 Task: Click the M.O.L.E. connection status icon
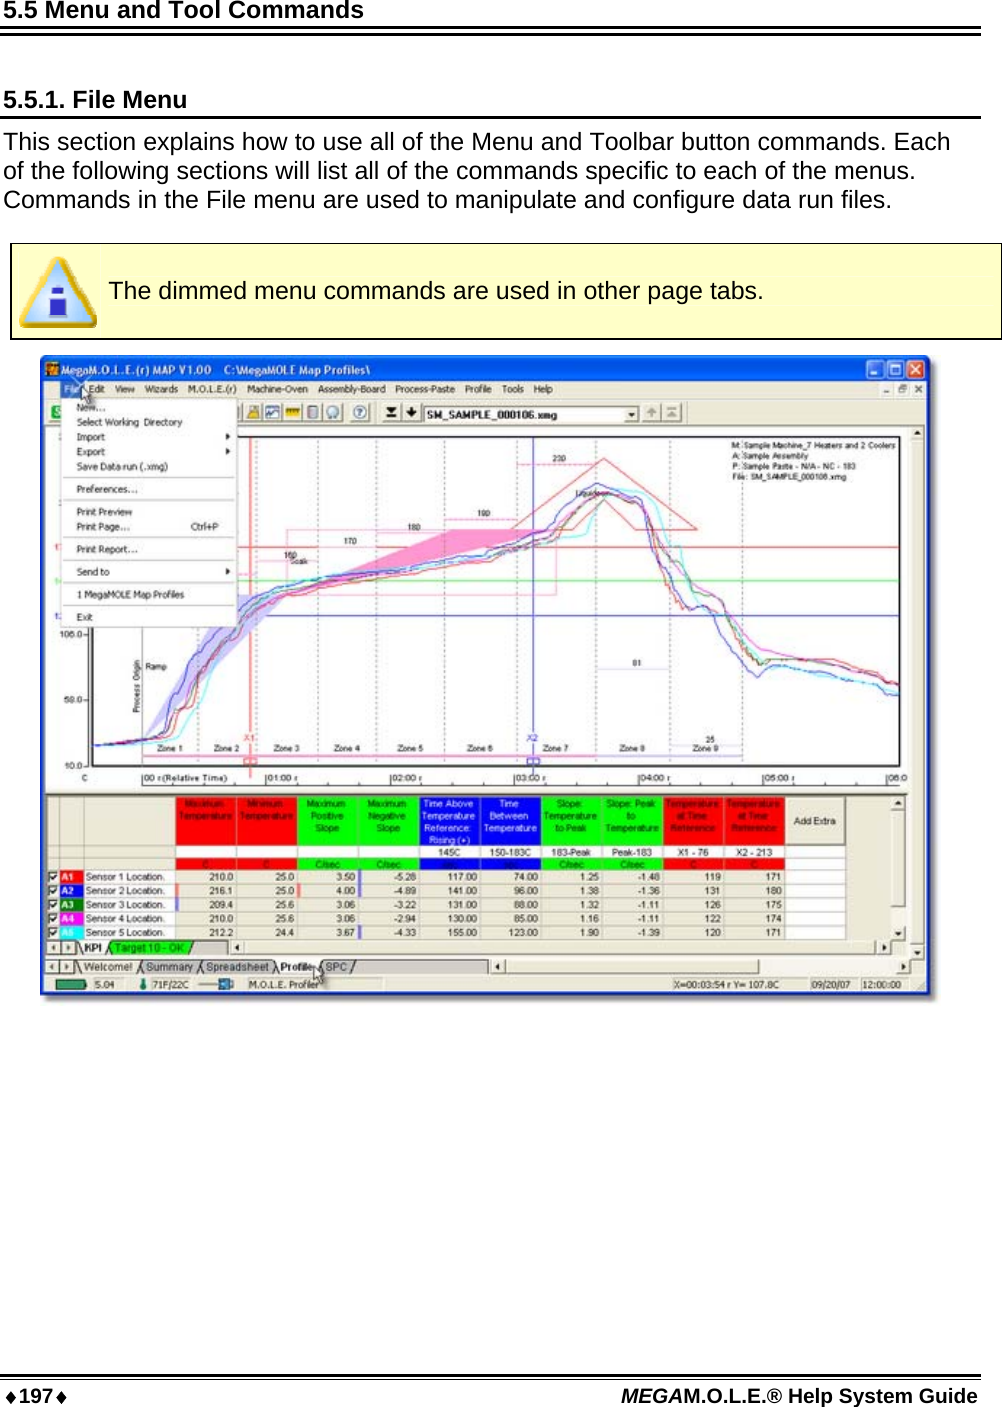point(216,984)
